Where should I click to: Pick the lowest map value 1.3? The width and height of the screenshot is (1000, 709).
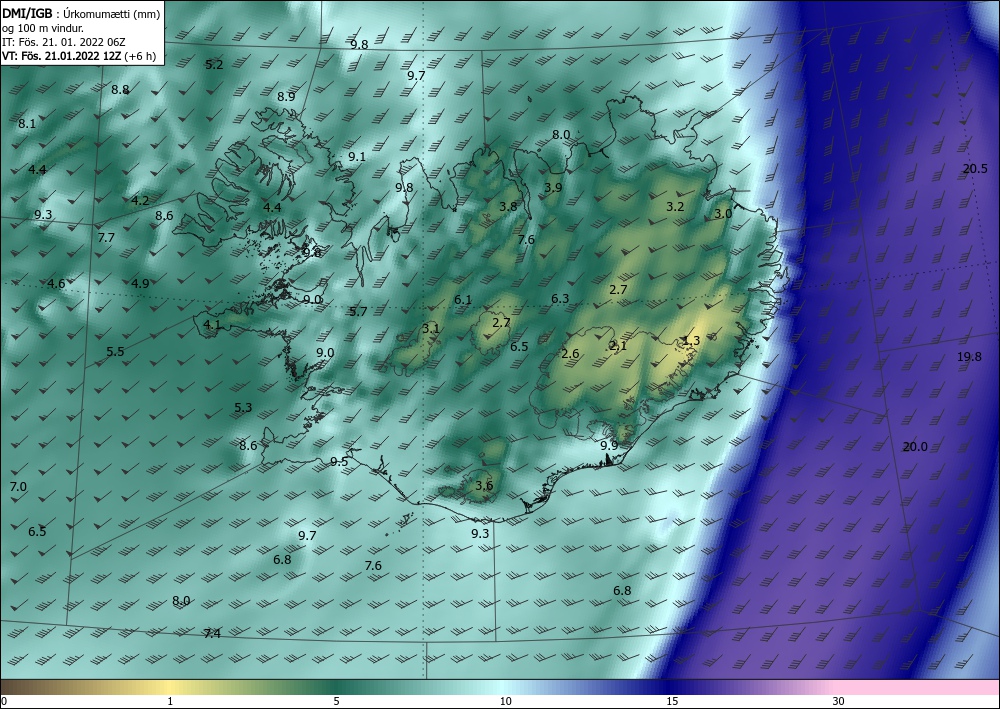coord(691,340)
